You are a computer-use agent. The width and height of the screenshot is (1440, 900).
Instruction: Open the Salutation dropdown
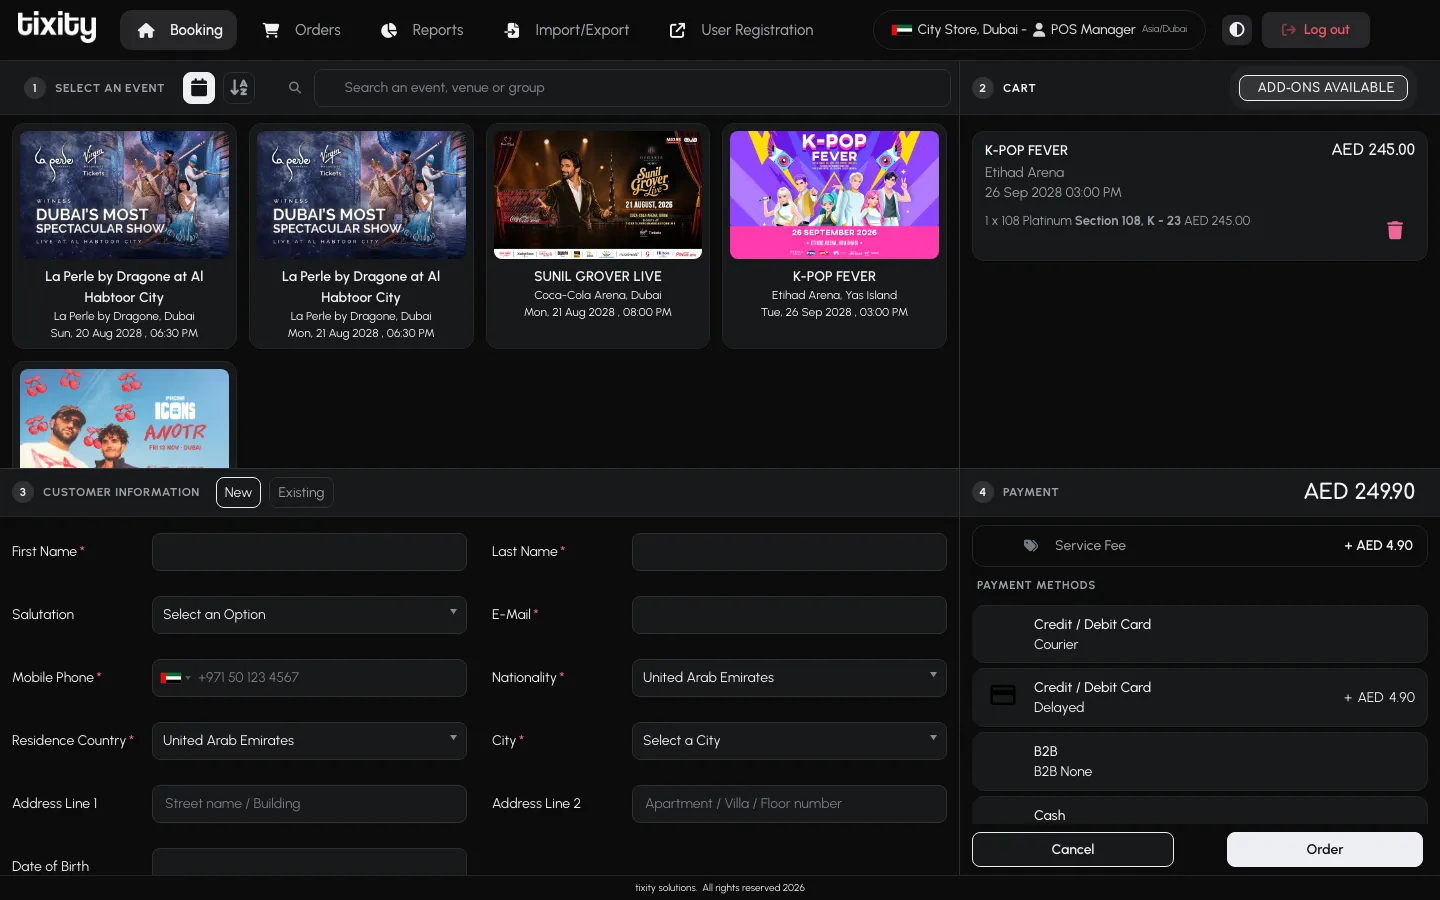[309, 615]
